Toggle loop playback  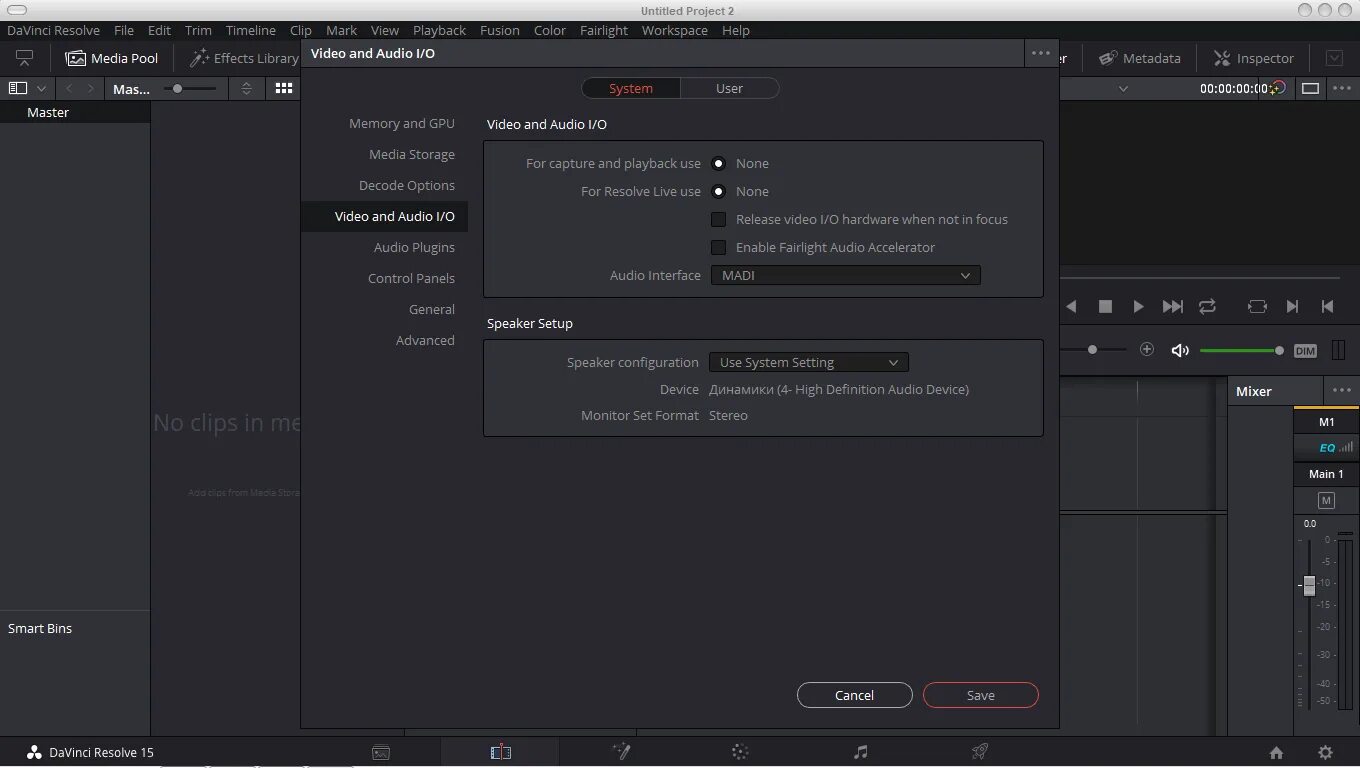click(1207, 306)
